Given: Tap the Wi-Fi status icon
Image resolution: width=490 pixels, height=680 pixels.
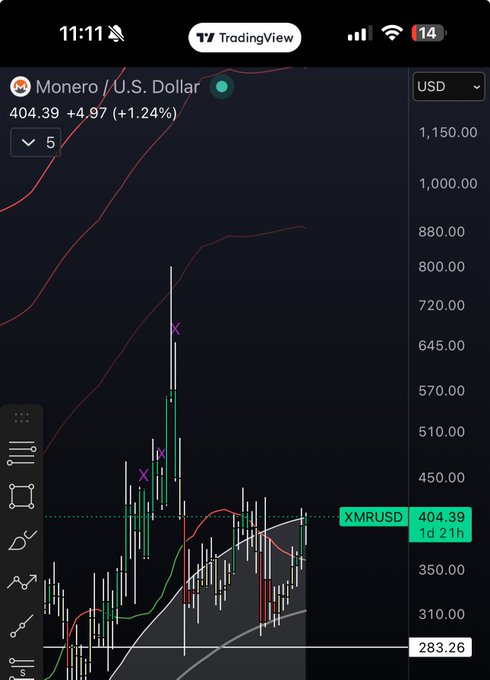Looking at the screenshot, I should pos(392,33).
